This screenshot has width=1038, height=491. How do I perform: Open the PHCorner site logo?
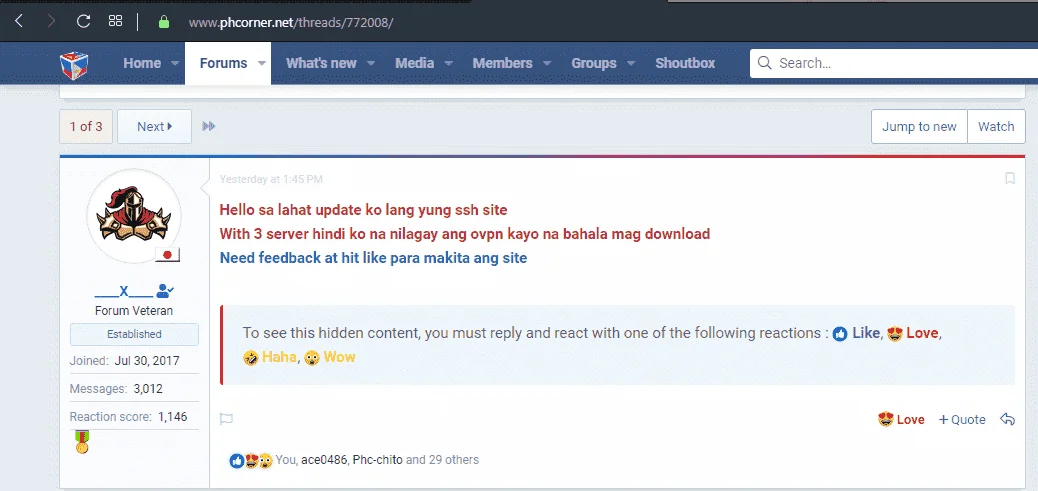74,64
